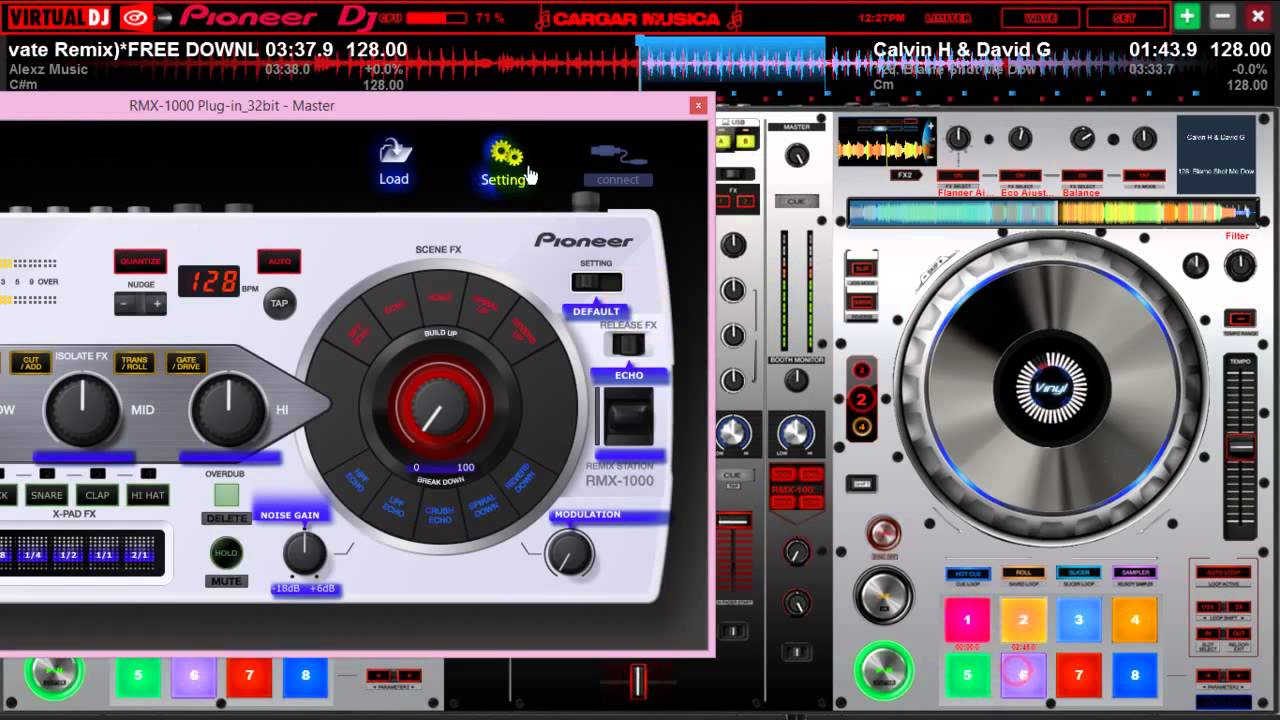Trigger the SPIRAL UP Scene FX segment
This screenshot has height=720, width=1280.
tap(485, 305)
